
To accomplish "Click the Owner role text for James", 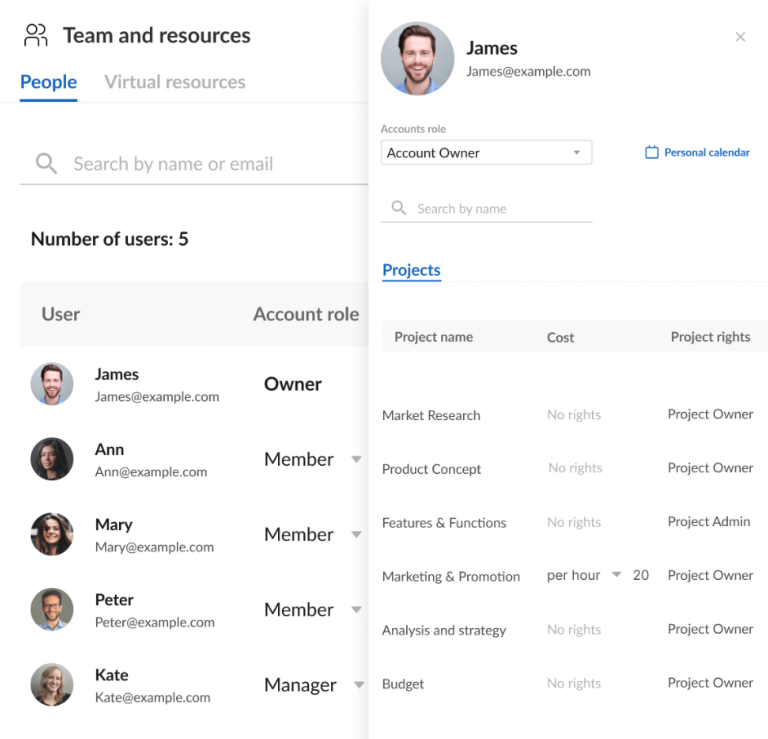I will click(293, 384).
